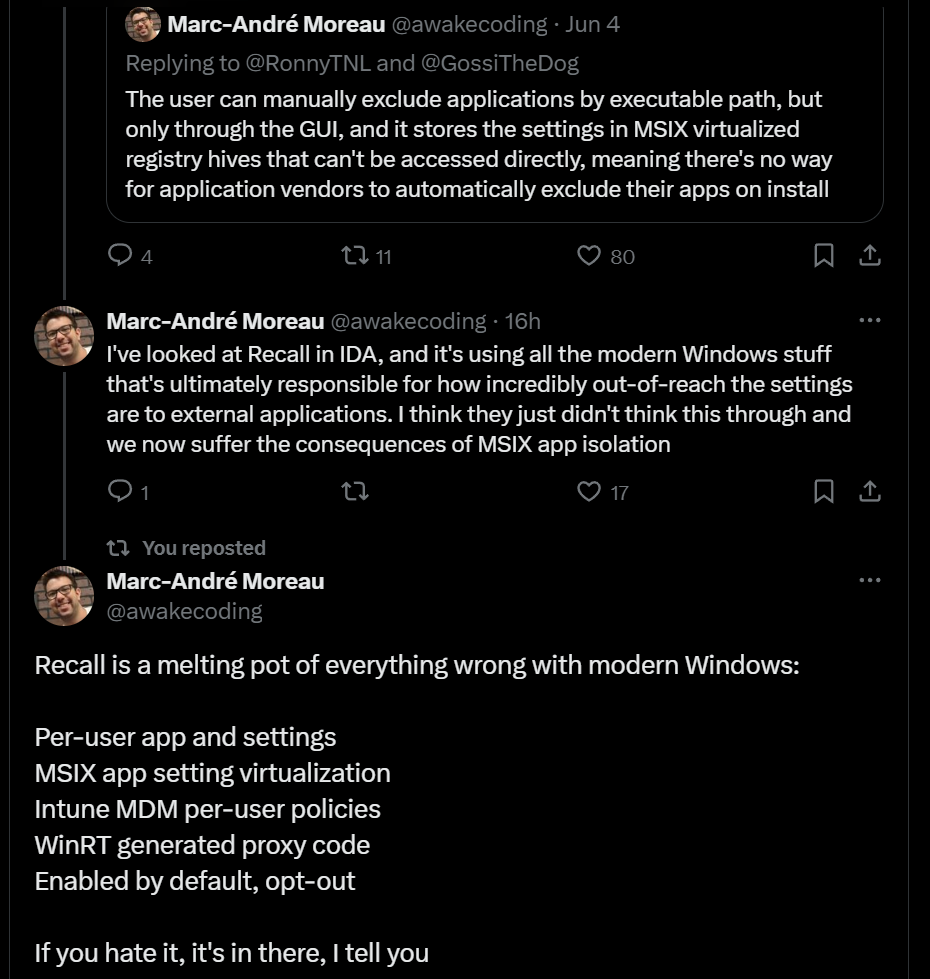Repost the tweet with 11 reposts
Screen dimensions: 930x979
(355, 256)
